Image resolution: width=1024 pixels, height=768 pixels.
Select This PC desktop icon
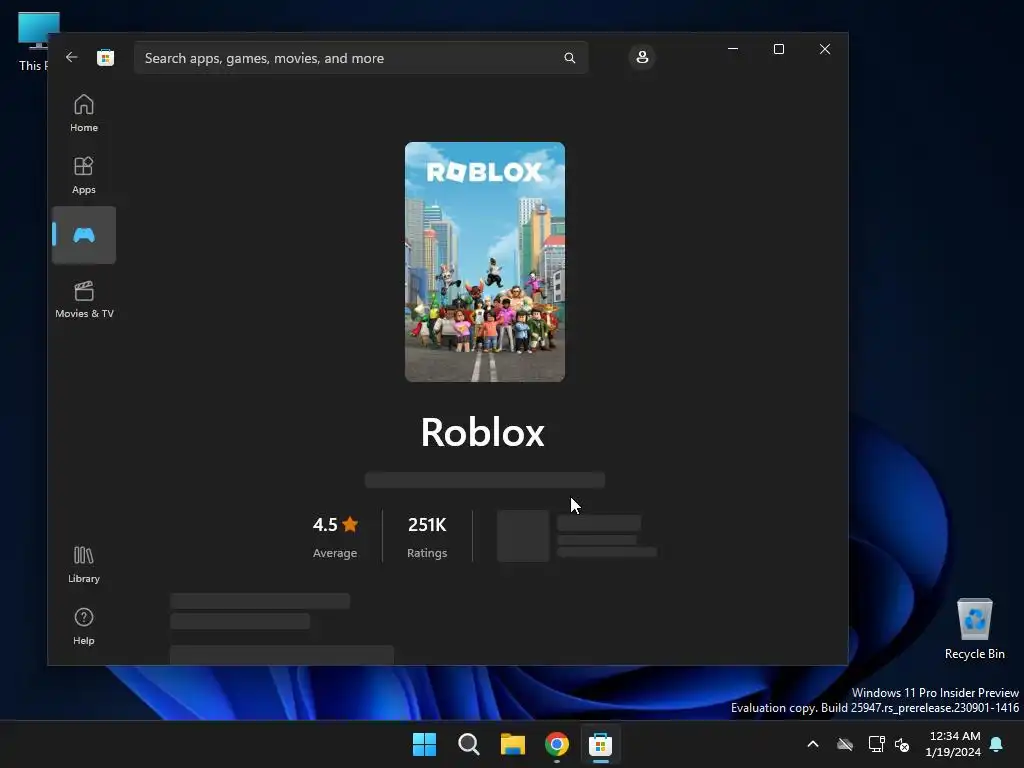(x=33, y=41)
